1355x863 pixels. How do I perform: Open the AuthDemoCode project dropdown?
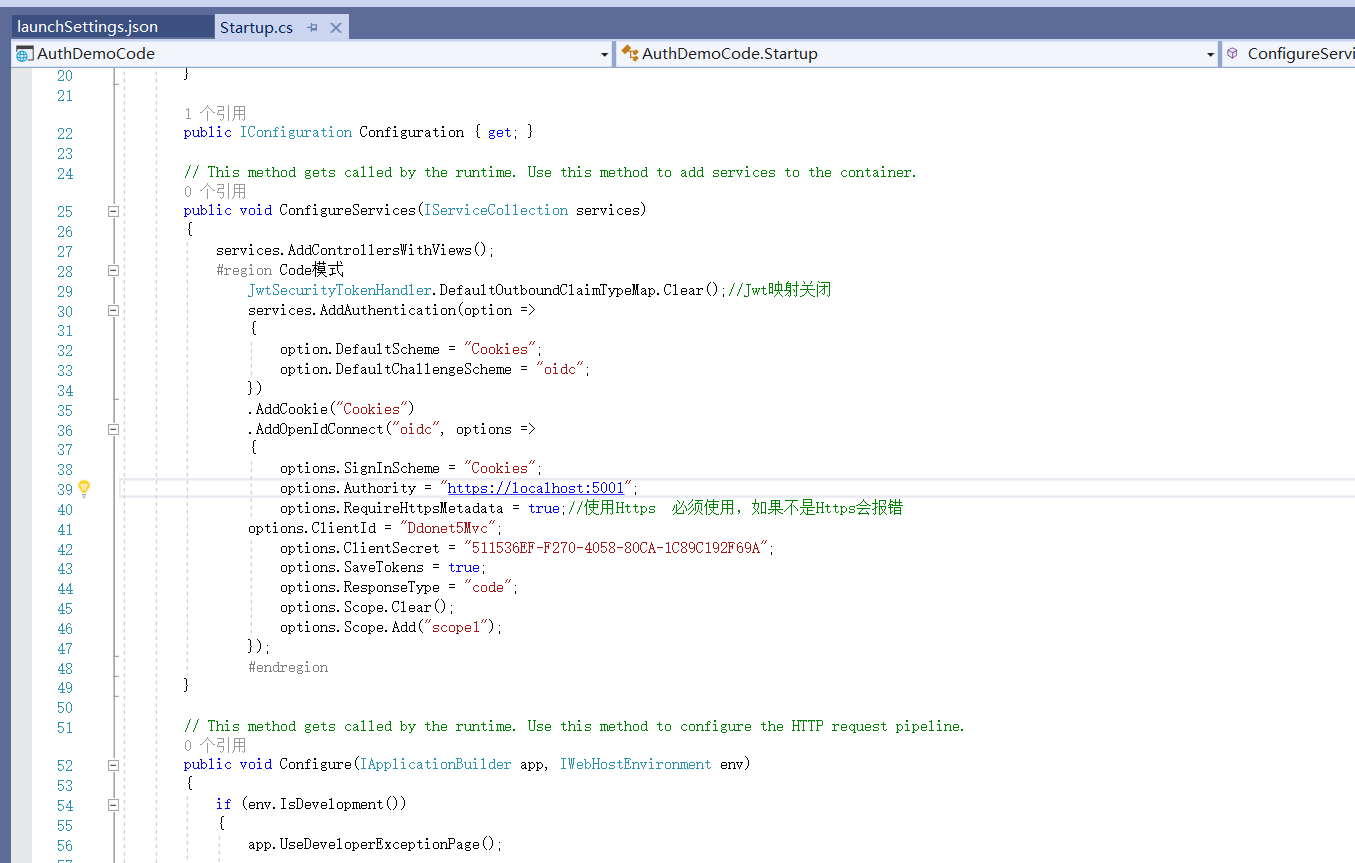(x=312, y=54)
